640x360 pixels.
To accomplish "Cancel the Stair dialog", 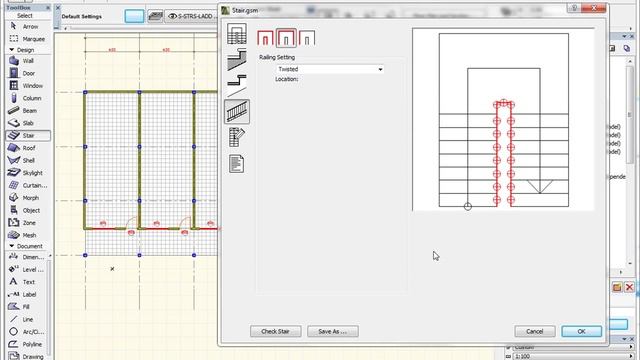I will [x=535, y=331].
